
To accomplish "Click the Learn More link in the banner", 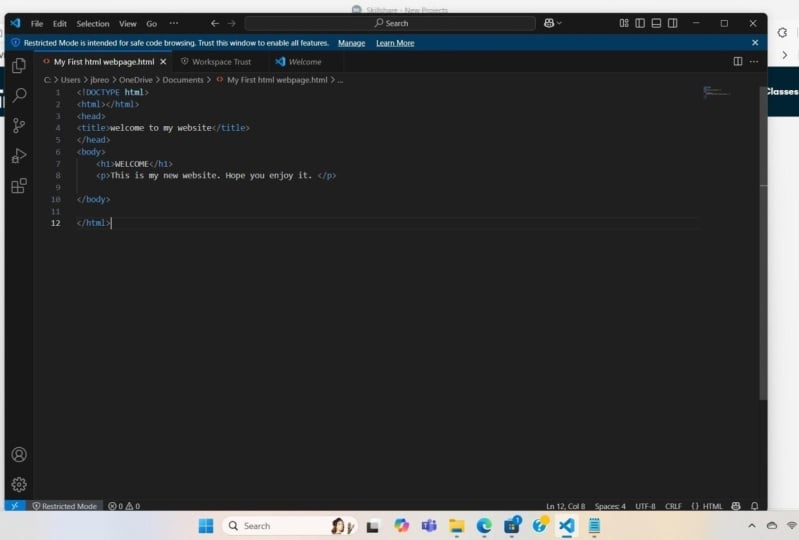I will [x=395, y=43].
